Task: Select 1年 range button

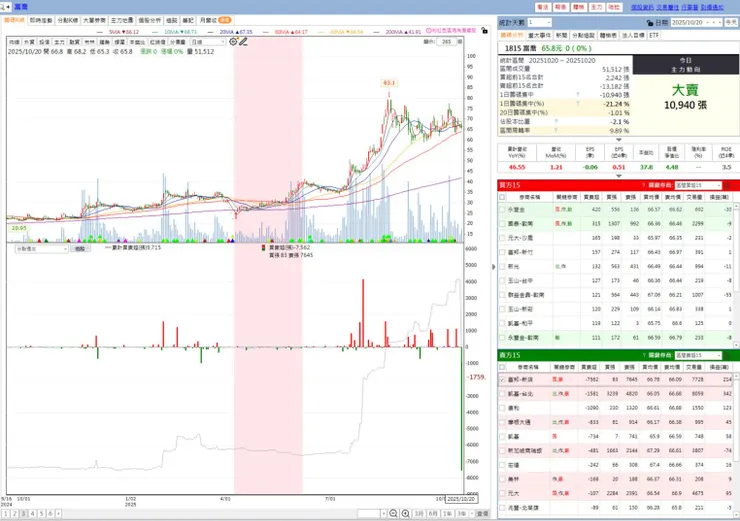Action: [447, 513]
